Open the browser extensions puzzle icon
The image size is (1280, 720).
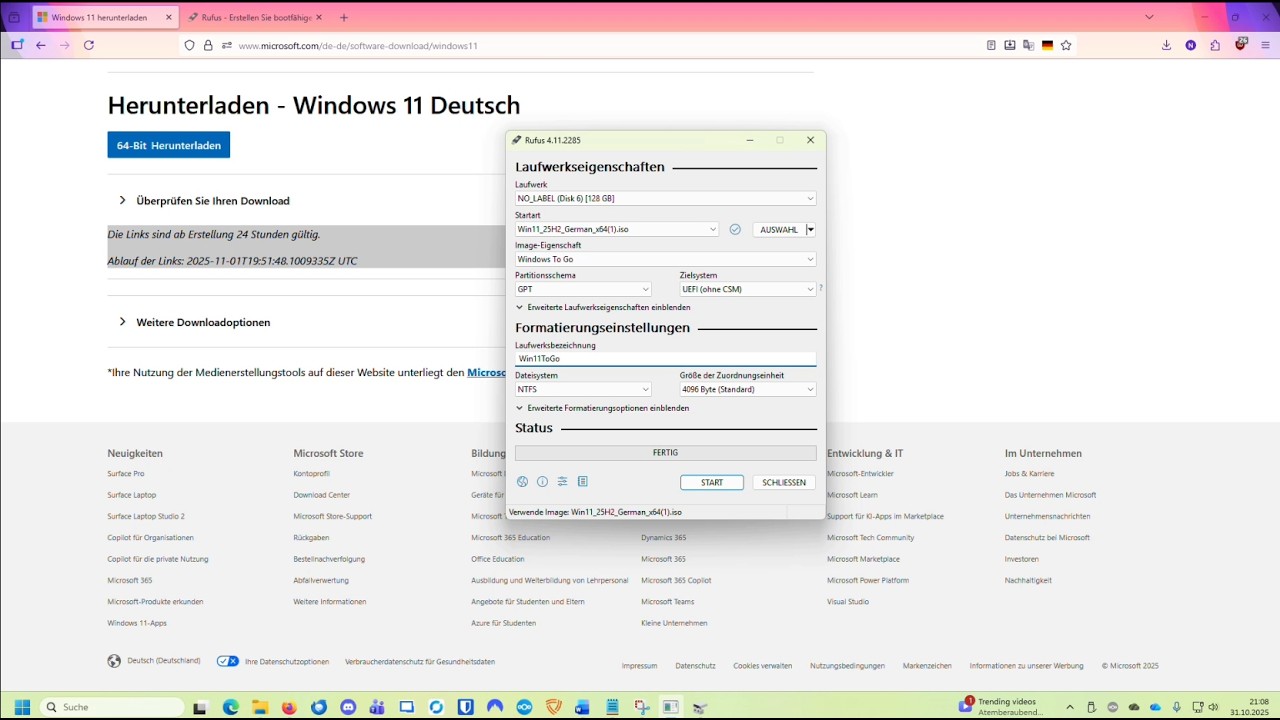point(1215,45)
